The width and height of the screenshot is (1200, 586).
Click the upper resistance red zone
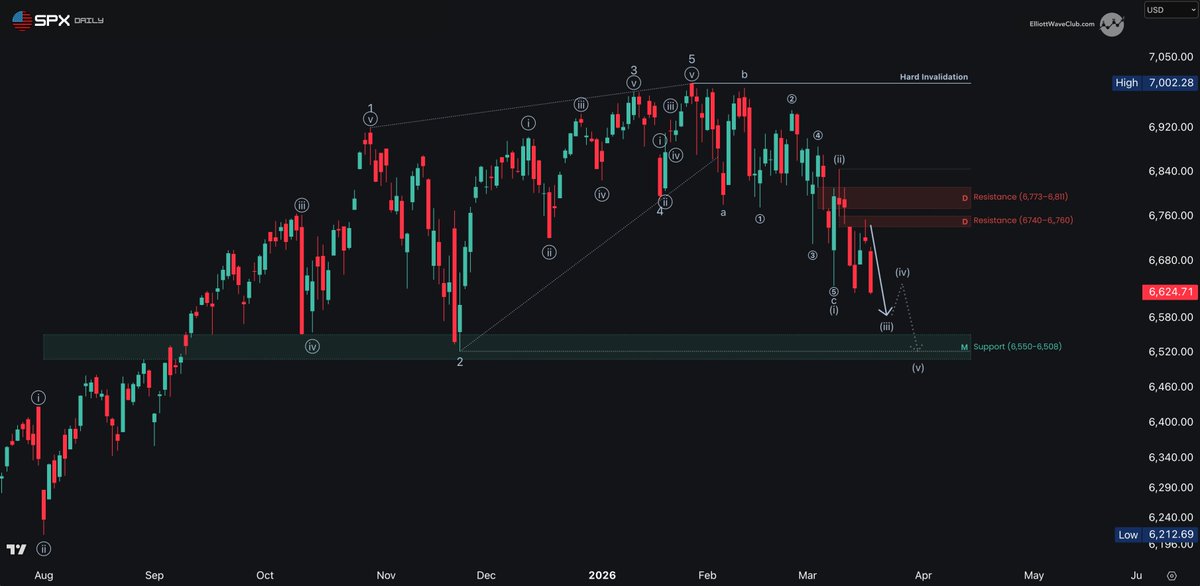coord(895,197)
